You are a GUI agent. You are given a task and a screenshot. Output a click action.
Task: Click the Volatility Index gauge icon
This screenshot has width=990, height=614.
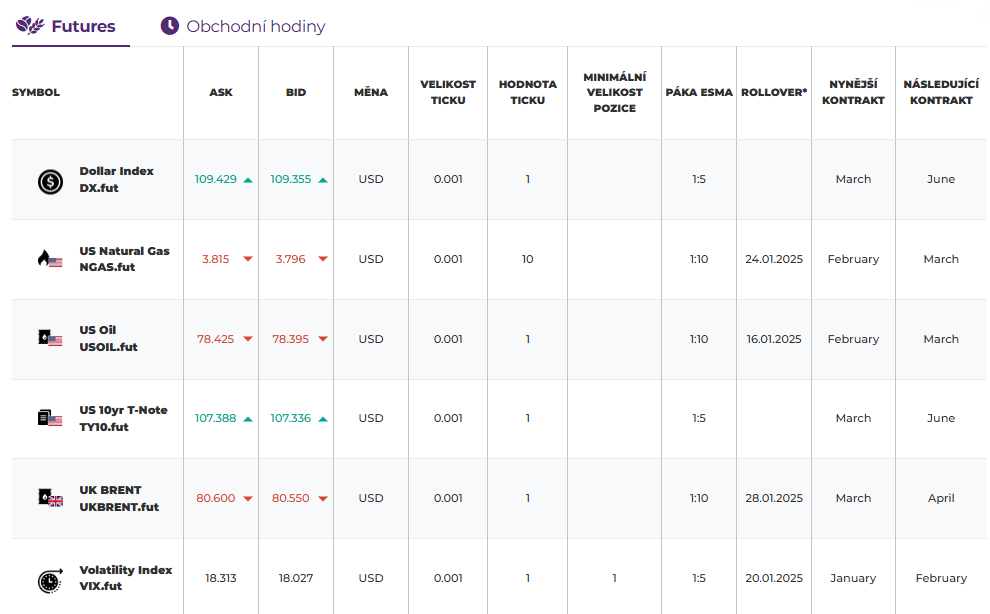[50, 579]
